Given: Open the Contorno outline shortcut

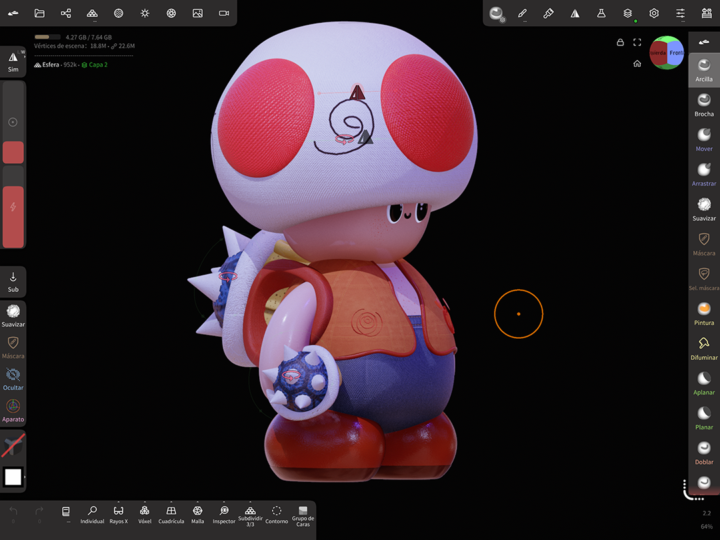Looking at the screenshot, I should point(276,514).
